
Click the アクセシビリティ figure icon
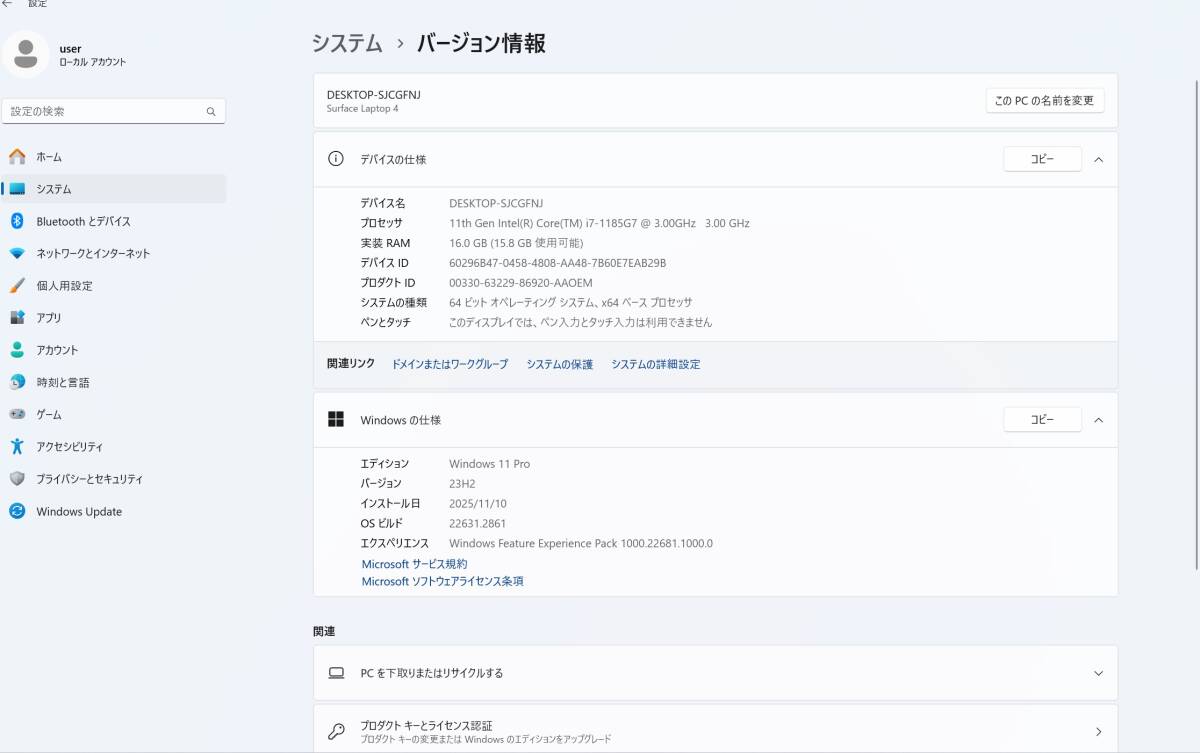click(17, 447)
